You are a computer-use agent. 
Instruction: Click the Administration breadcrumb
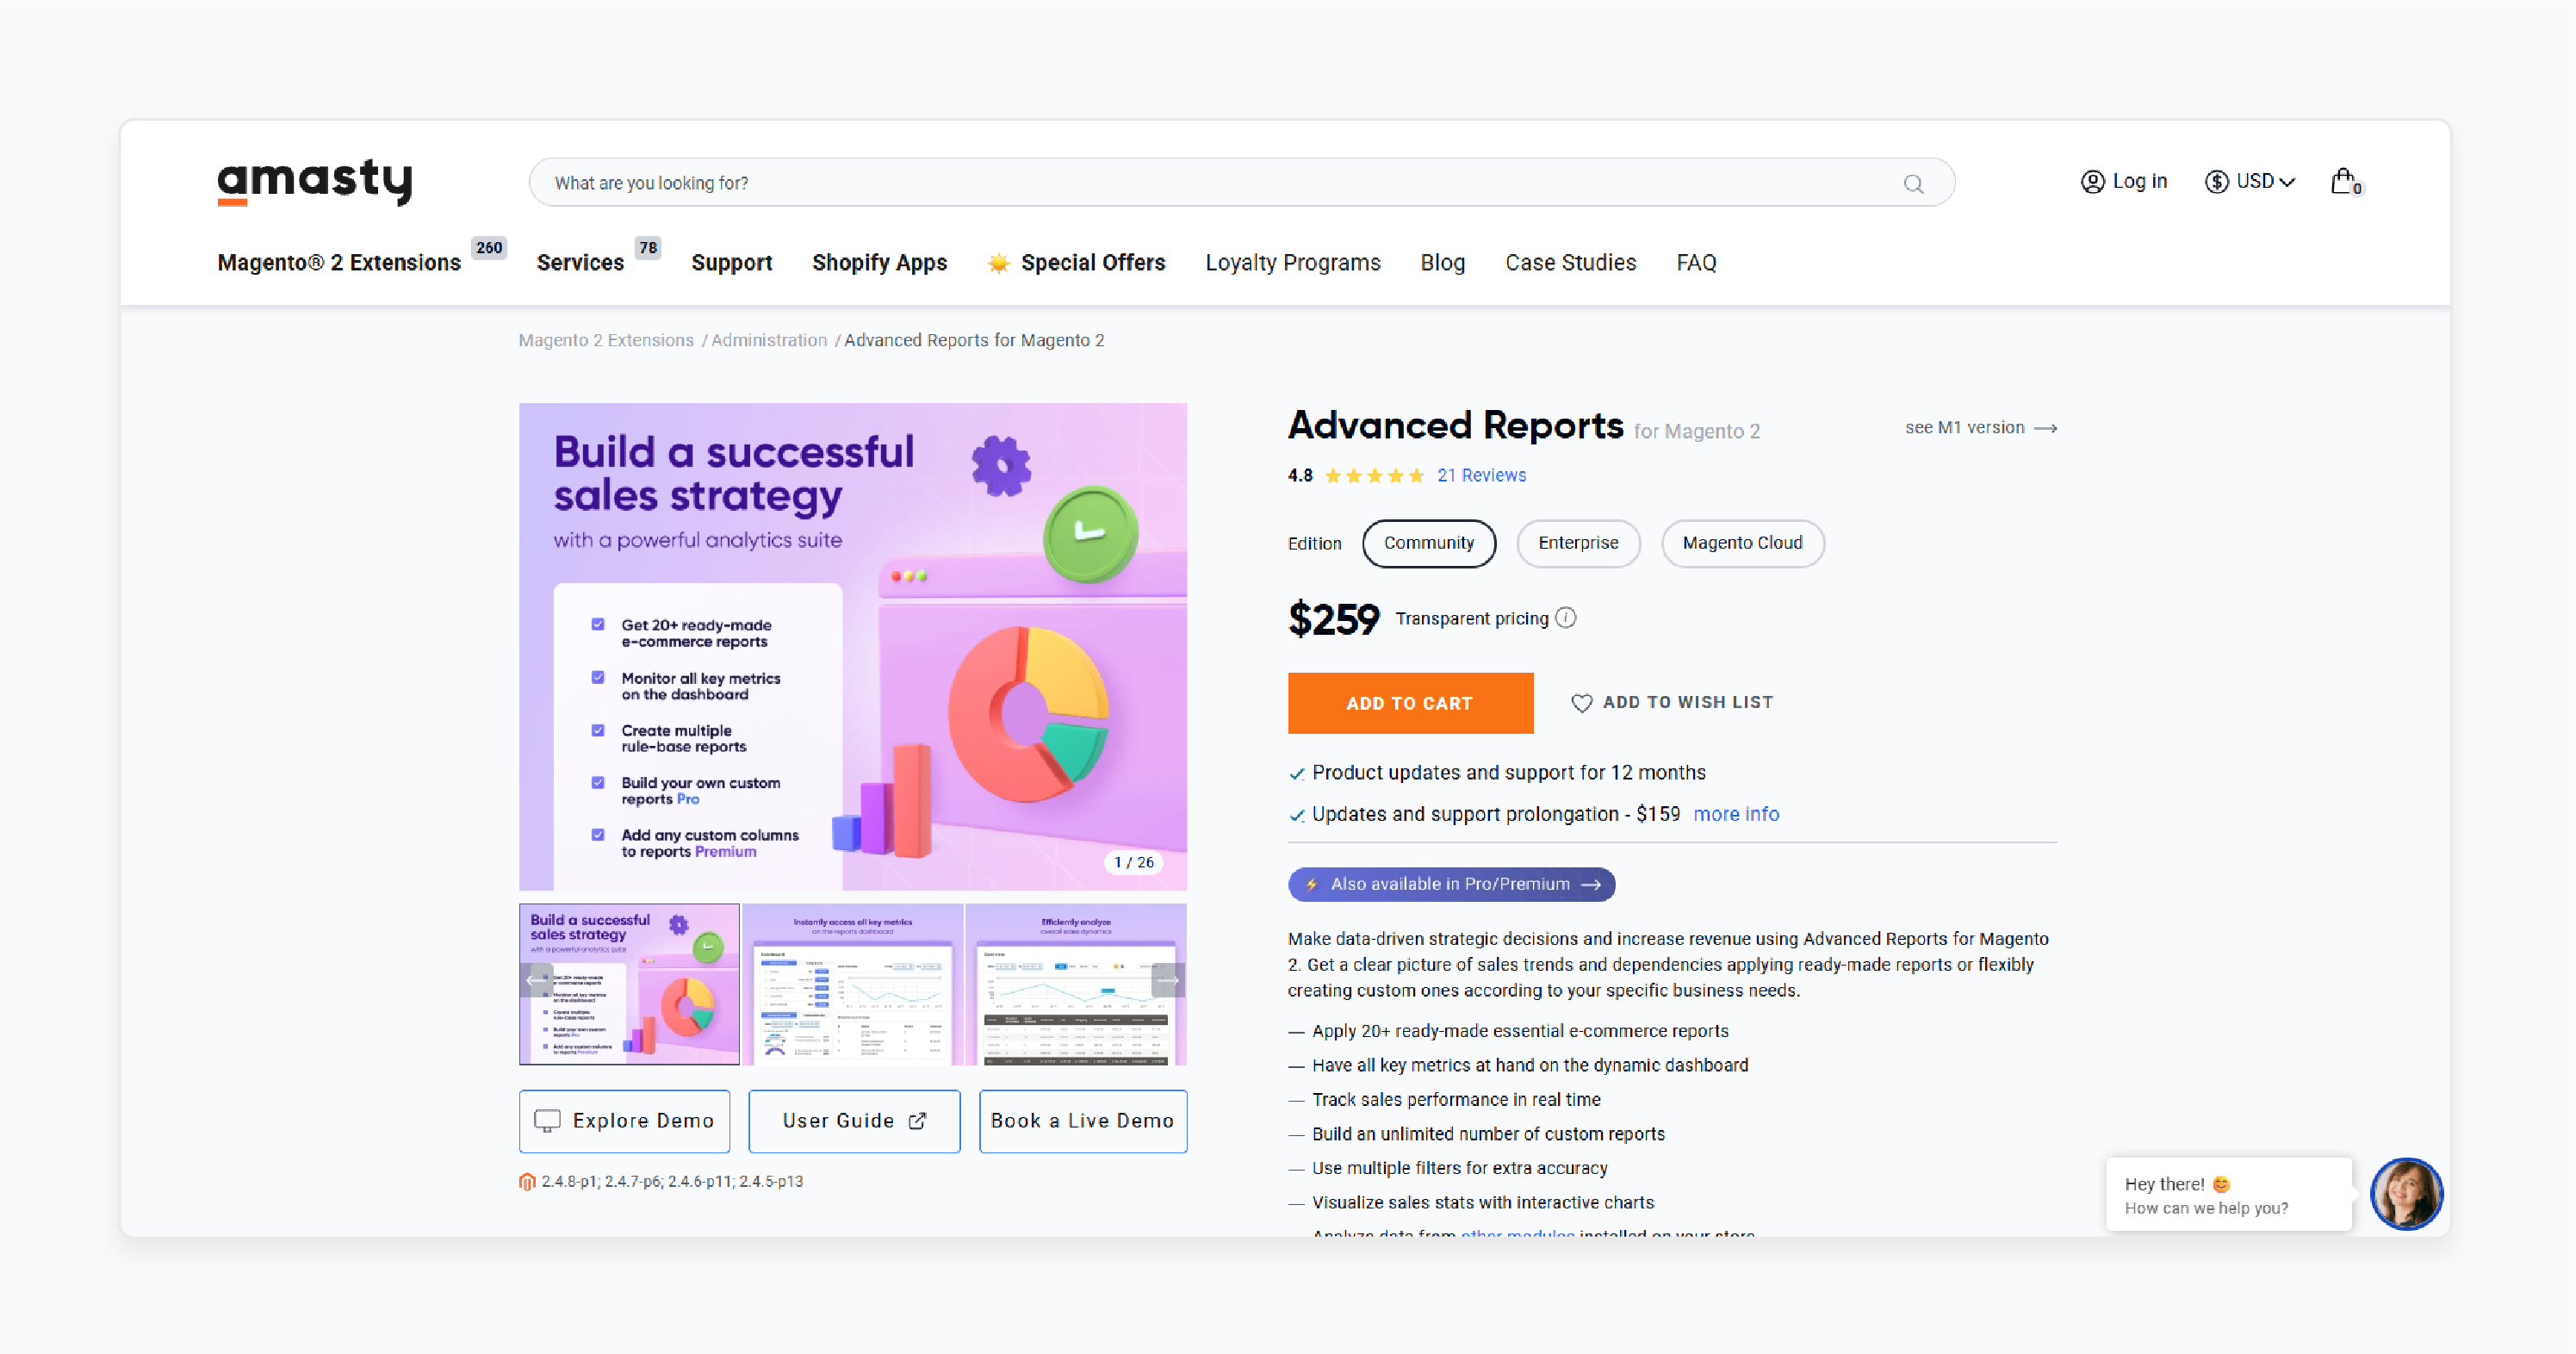(x=769, y=341)
